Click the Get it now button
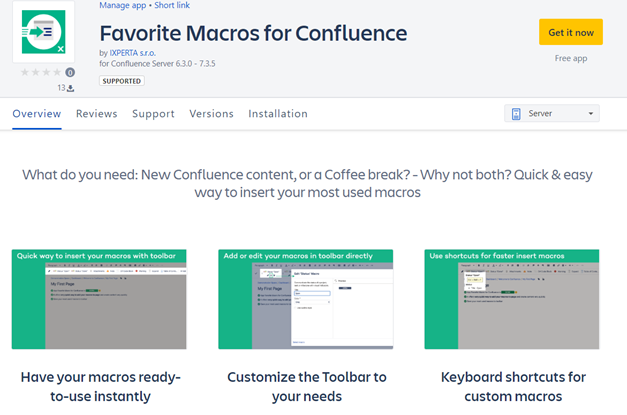 [571, 32]
